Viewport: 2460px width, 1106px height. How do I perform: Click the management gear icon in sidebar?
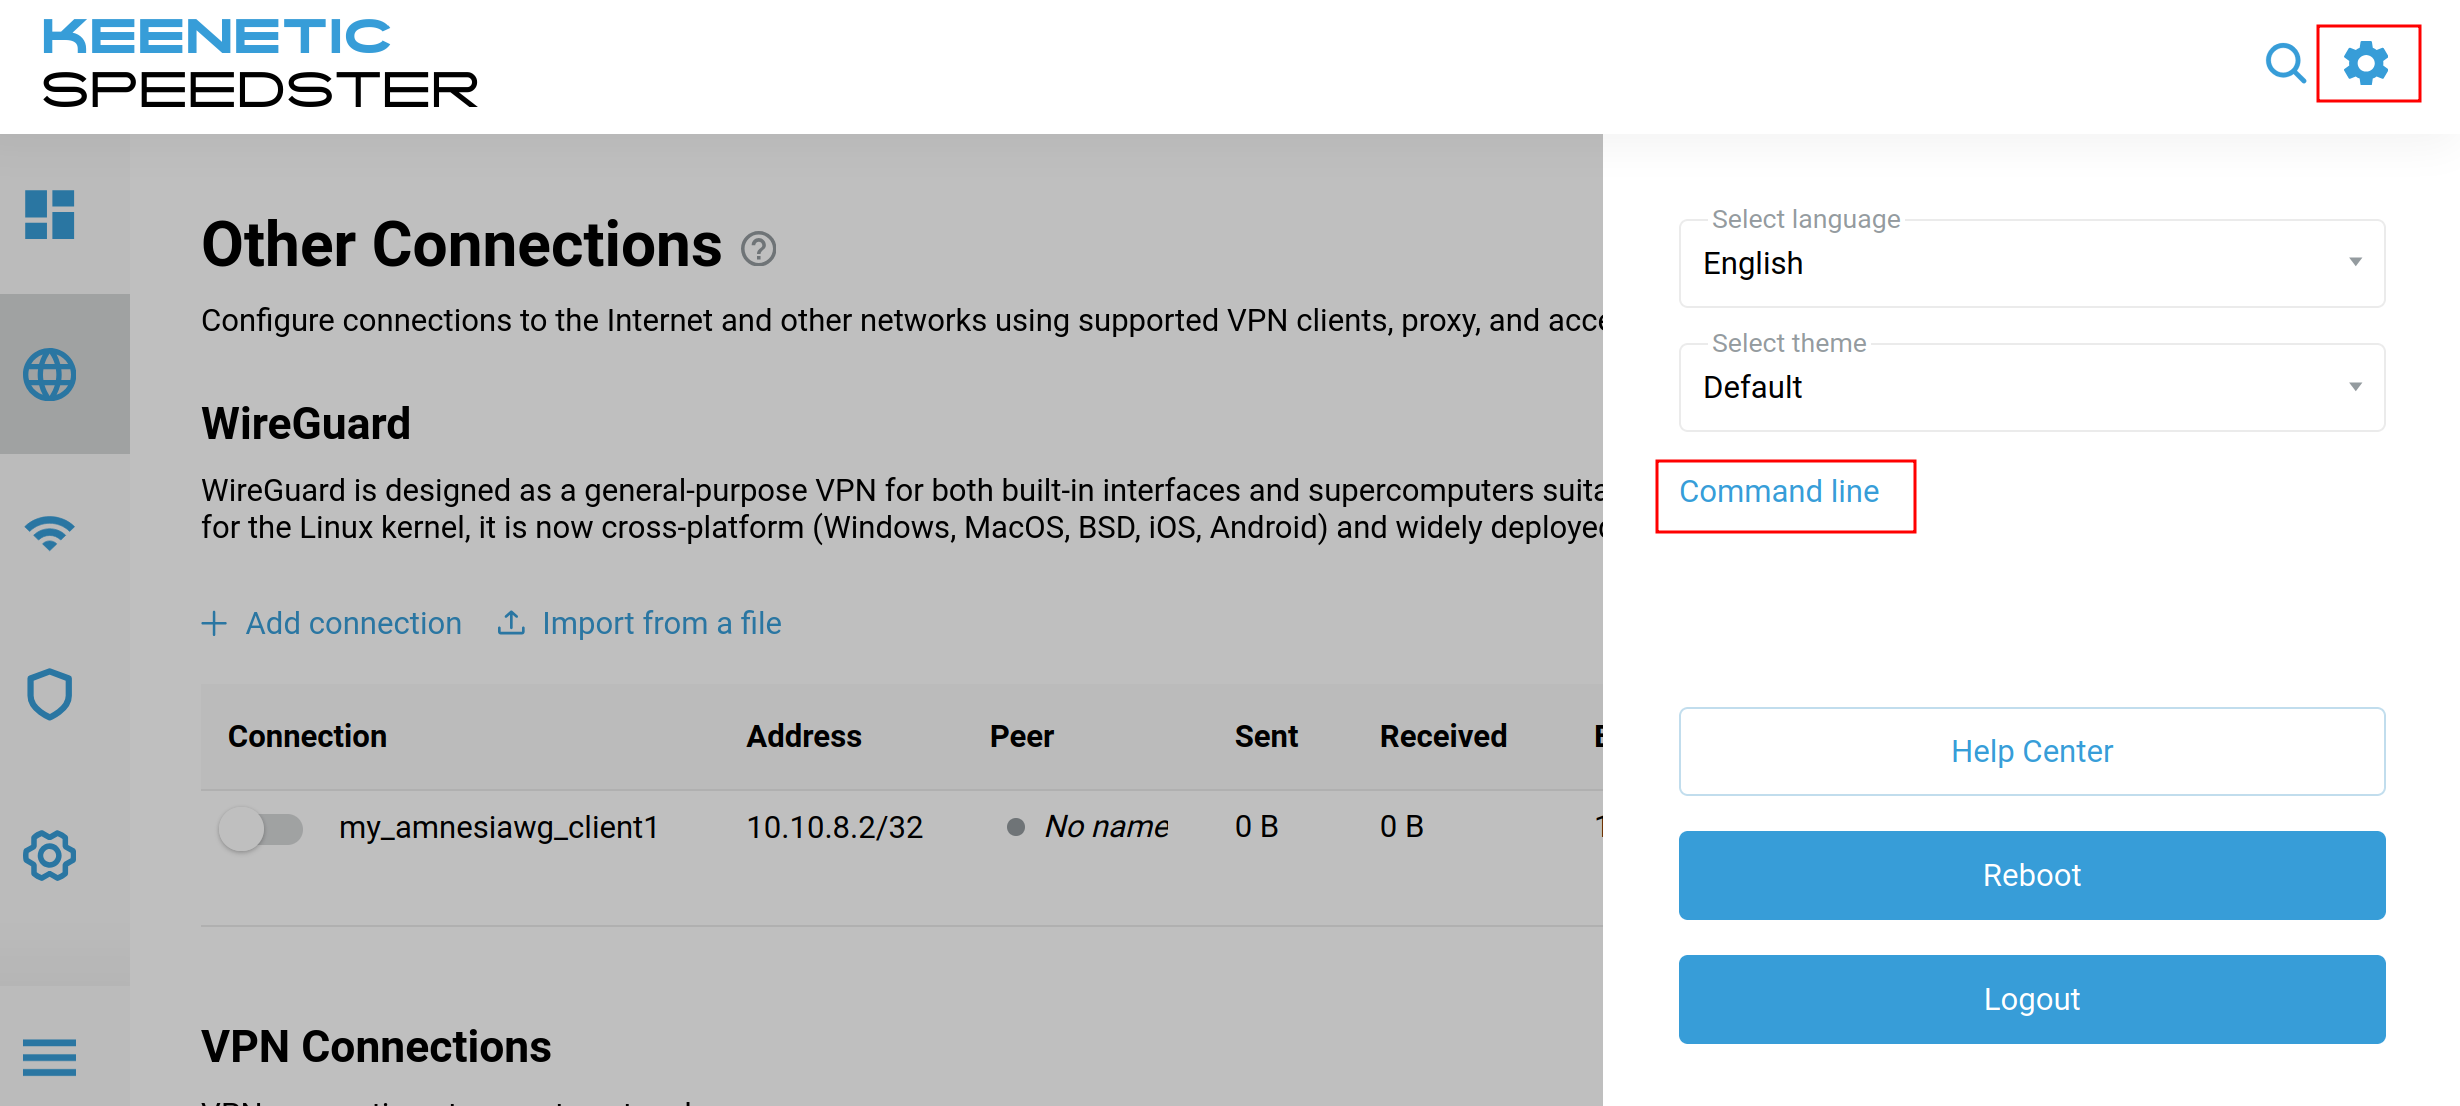(x=50, y=855)
